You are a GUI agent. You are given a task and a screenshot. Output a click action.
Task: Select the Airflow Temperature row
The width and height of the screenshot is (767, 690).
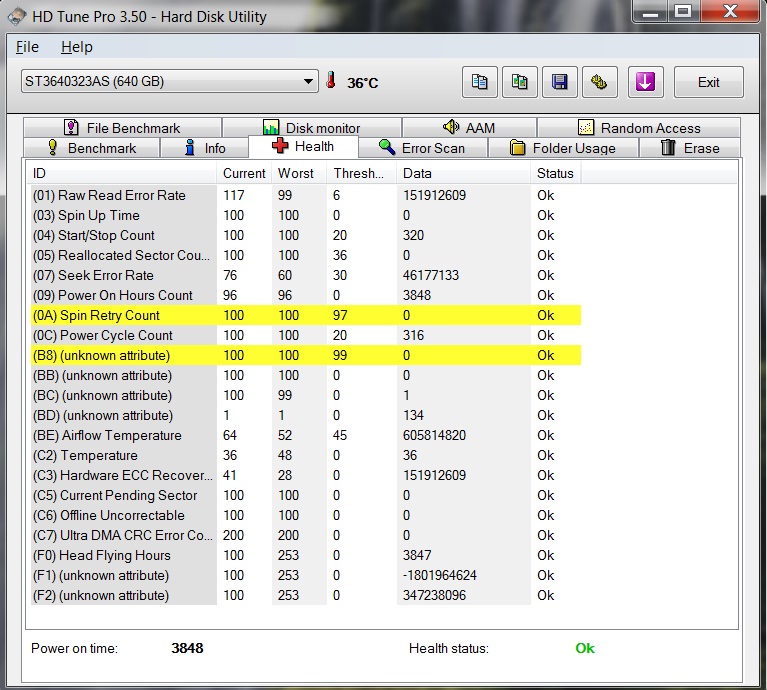pyautogui.click(x=306, y=435)
